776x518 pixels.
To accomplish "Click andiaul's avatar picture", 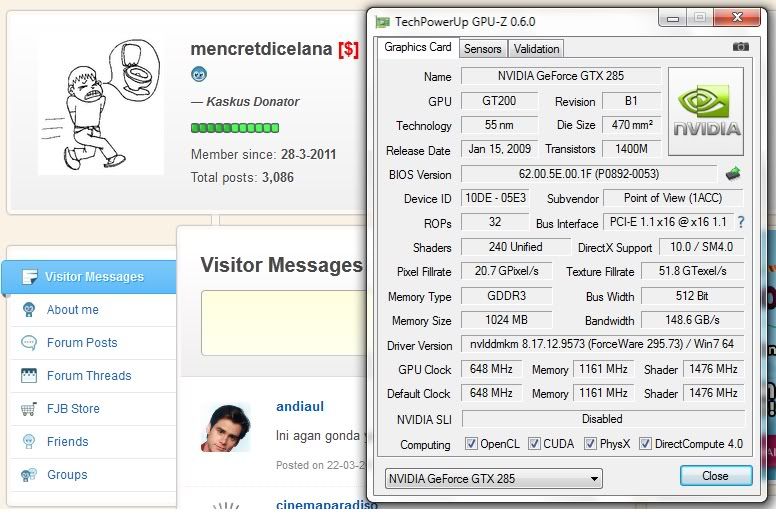I will 226,428.
